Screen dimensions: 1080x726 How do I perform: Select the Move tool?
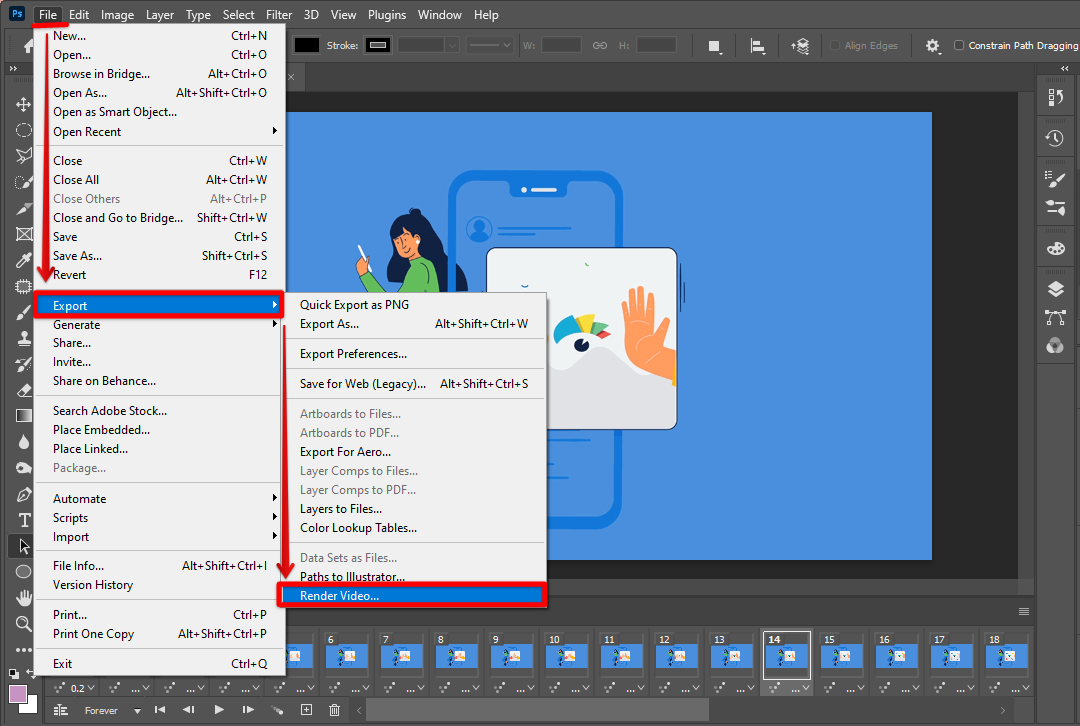coord(24,105)
